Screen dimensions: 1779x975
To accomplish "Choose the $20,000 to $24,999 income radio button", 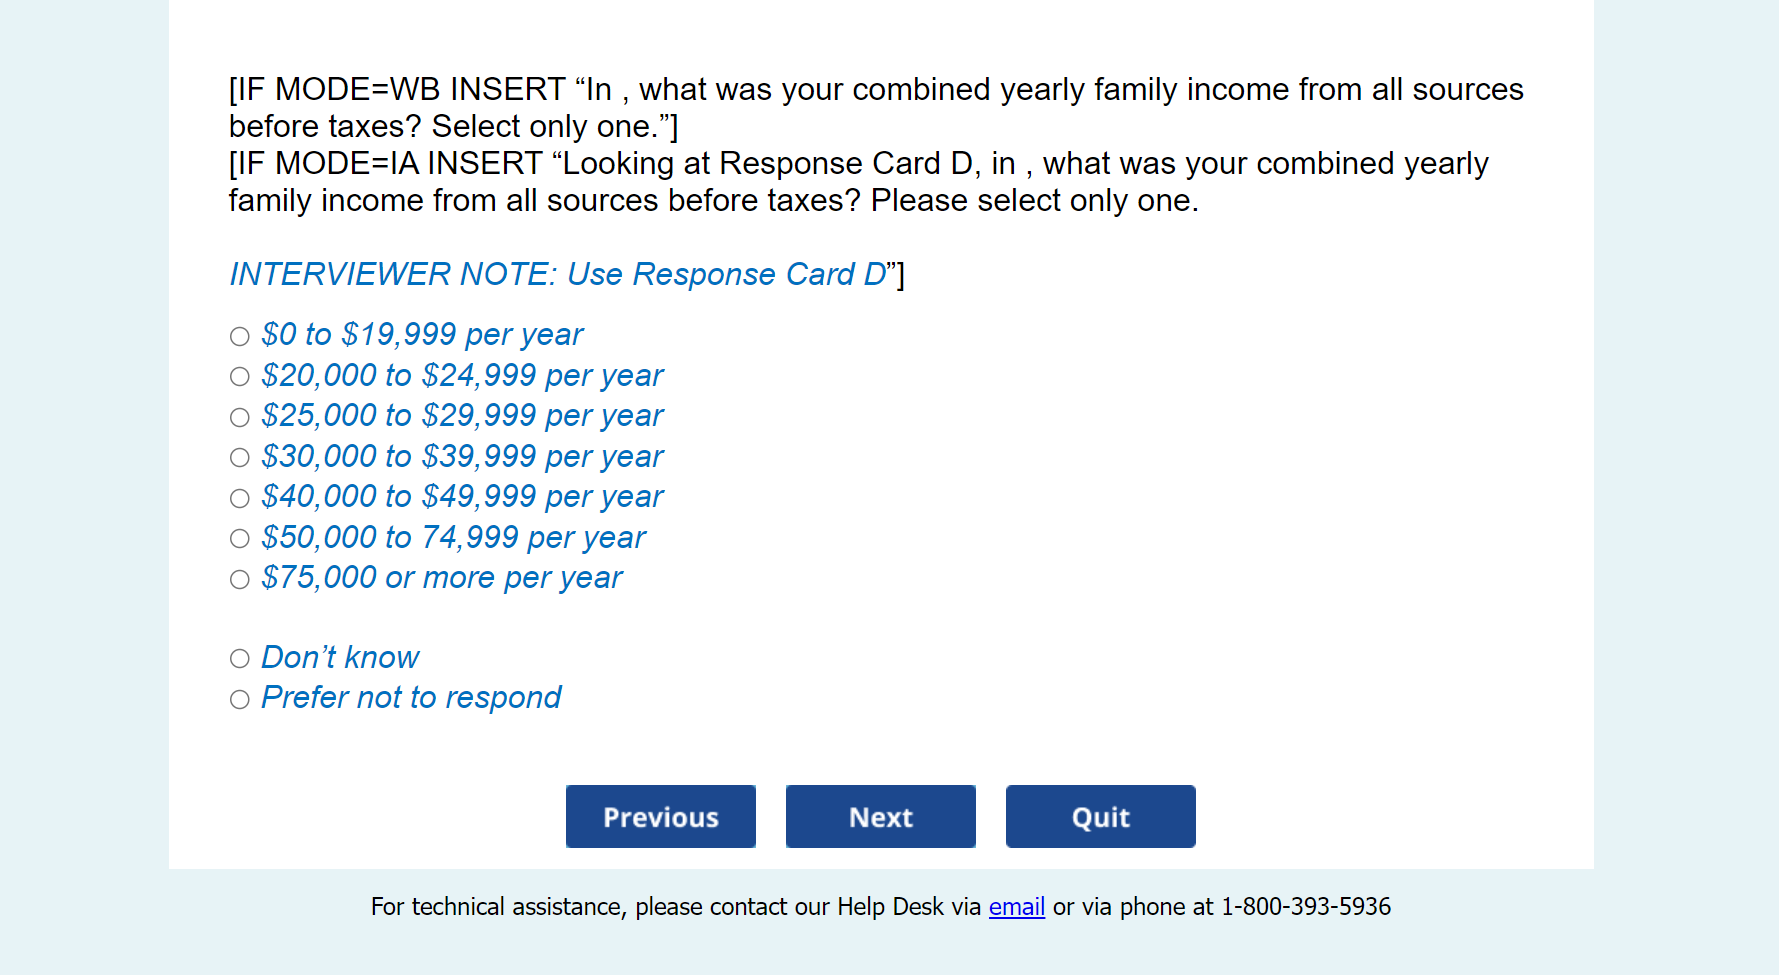I will (x=240, y=377).
